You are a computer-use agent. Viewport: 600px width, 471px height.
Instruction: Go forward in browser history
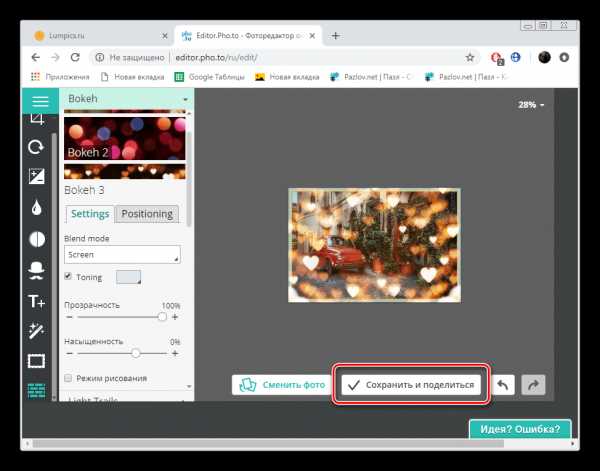click(55, 57)
